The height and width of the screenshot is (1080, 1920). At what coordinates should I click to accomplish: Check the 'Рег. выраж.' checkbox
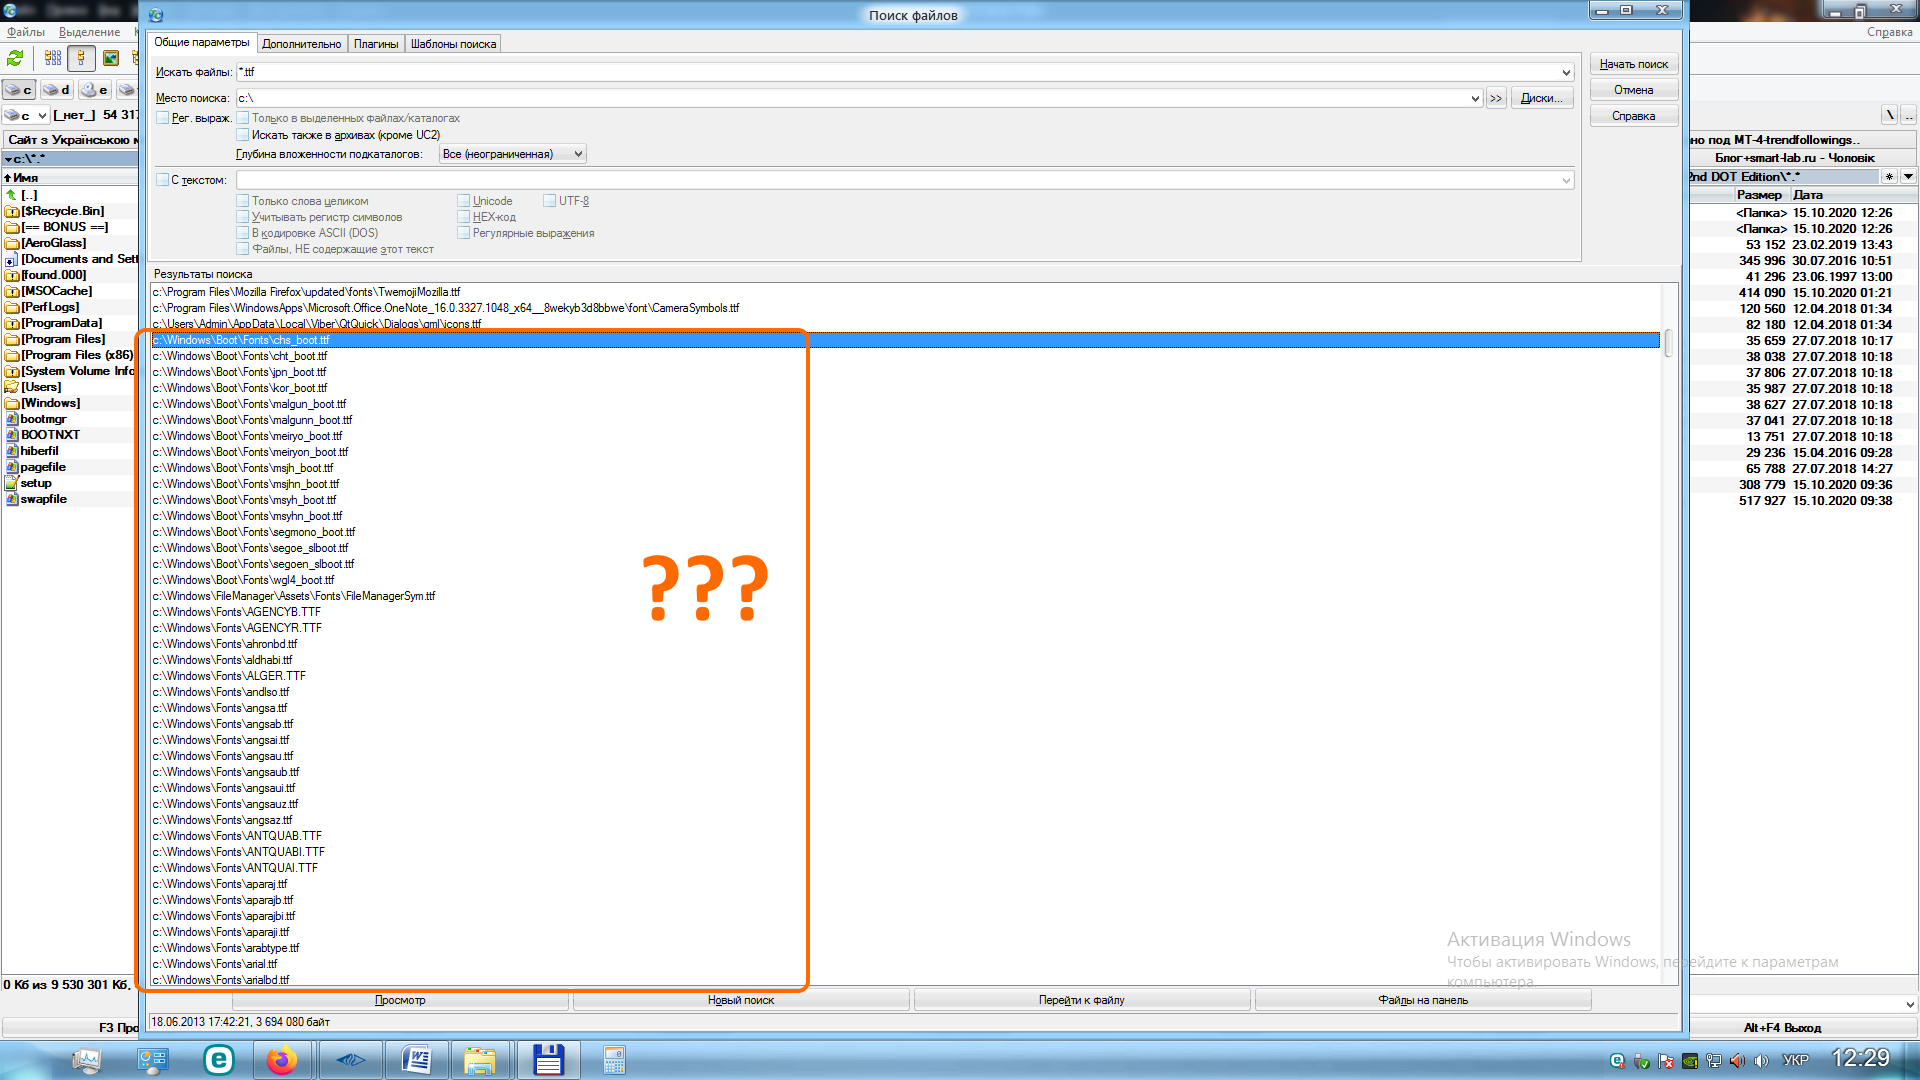pyautogui.click(x=163, y=118)
